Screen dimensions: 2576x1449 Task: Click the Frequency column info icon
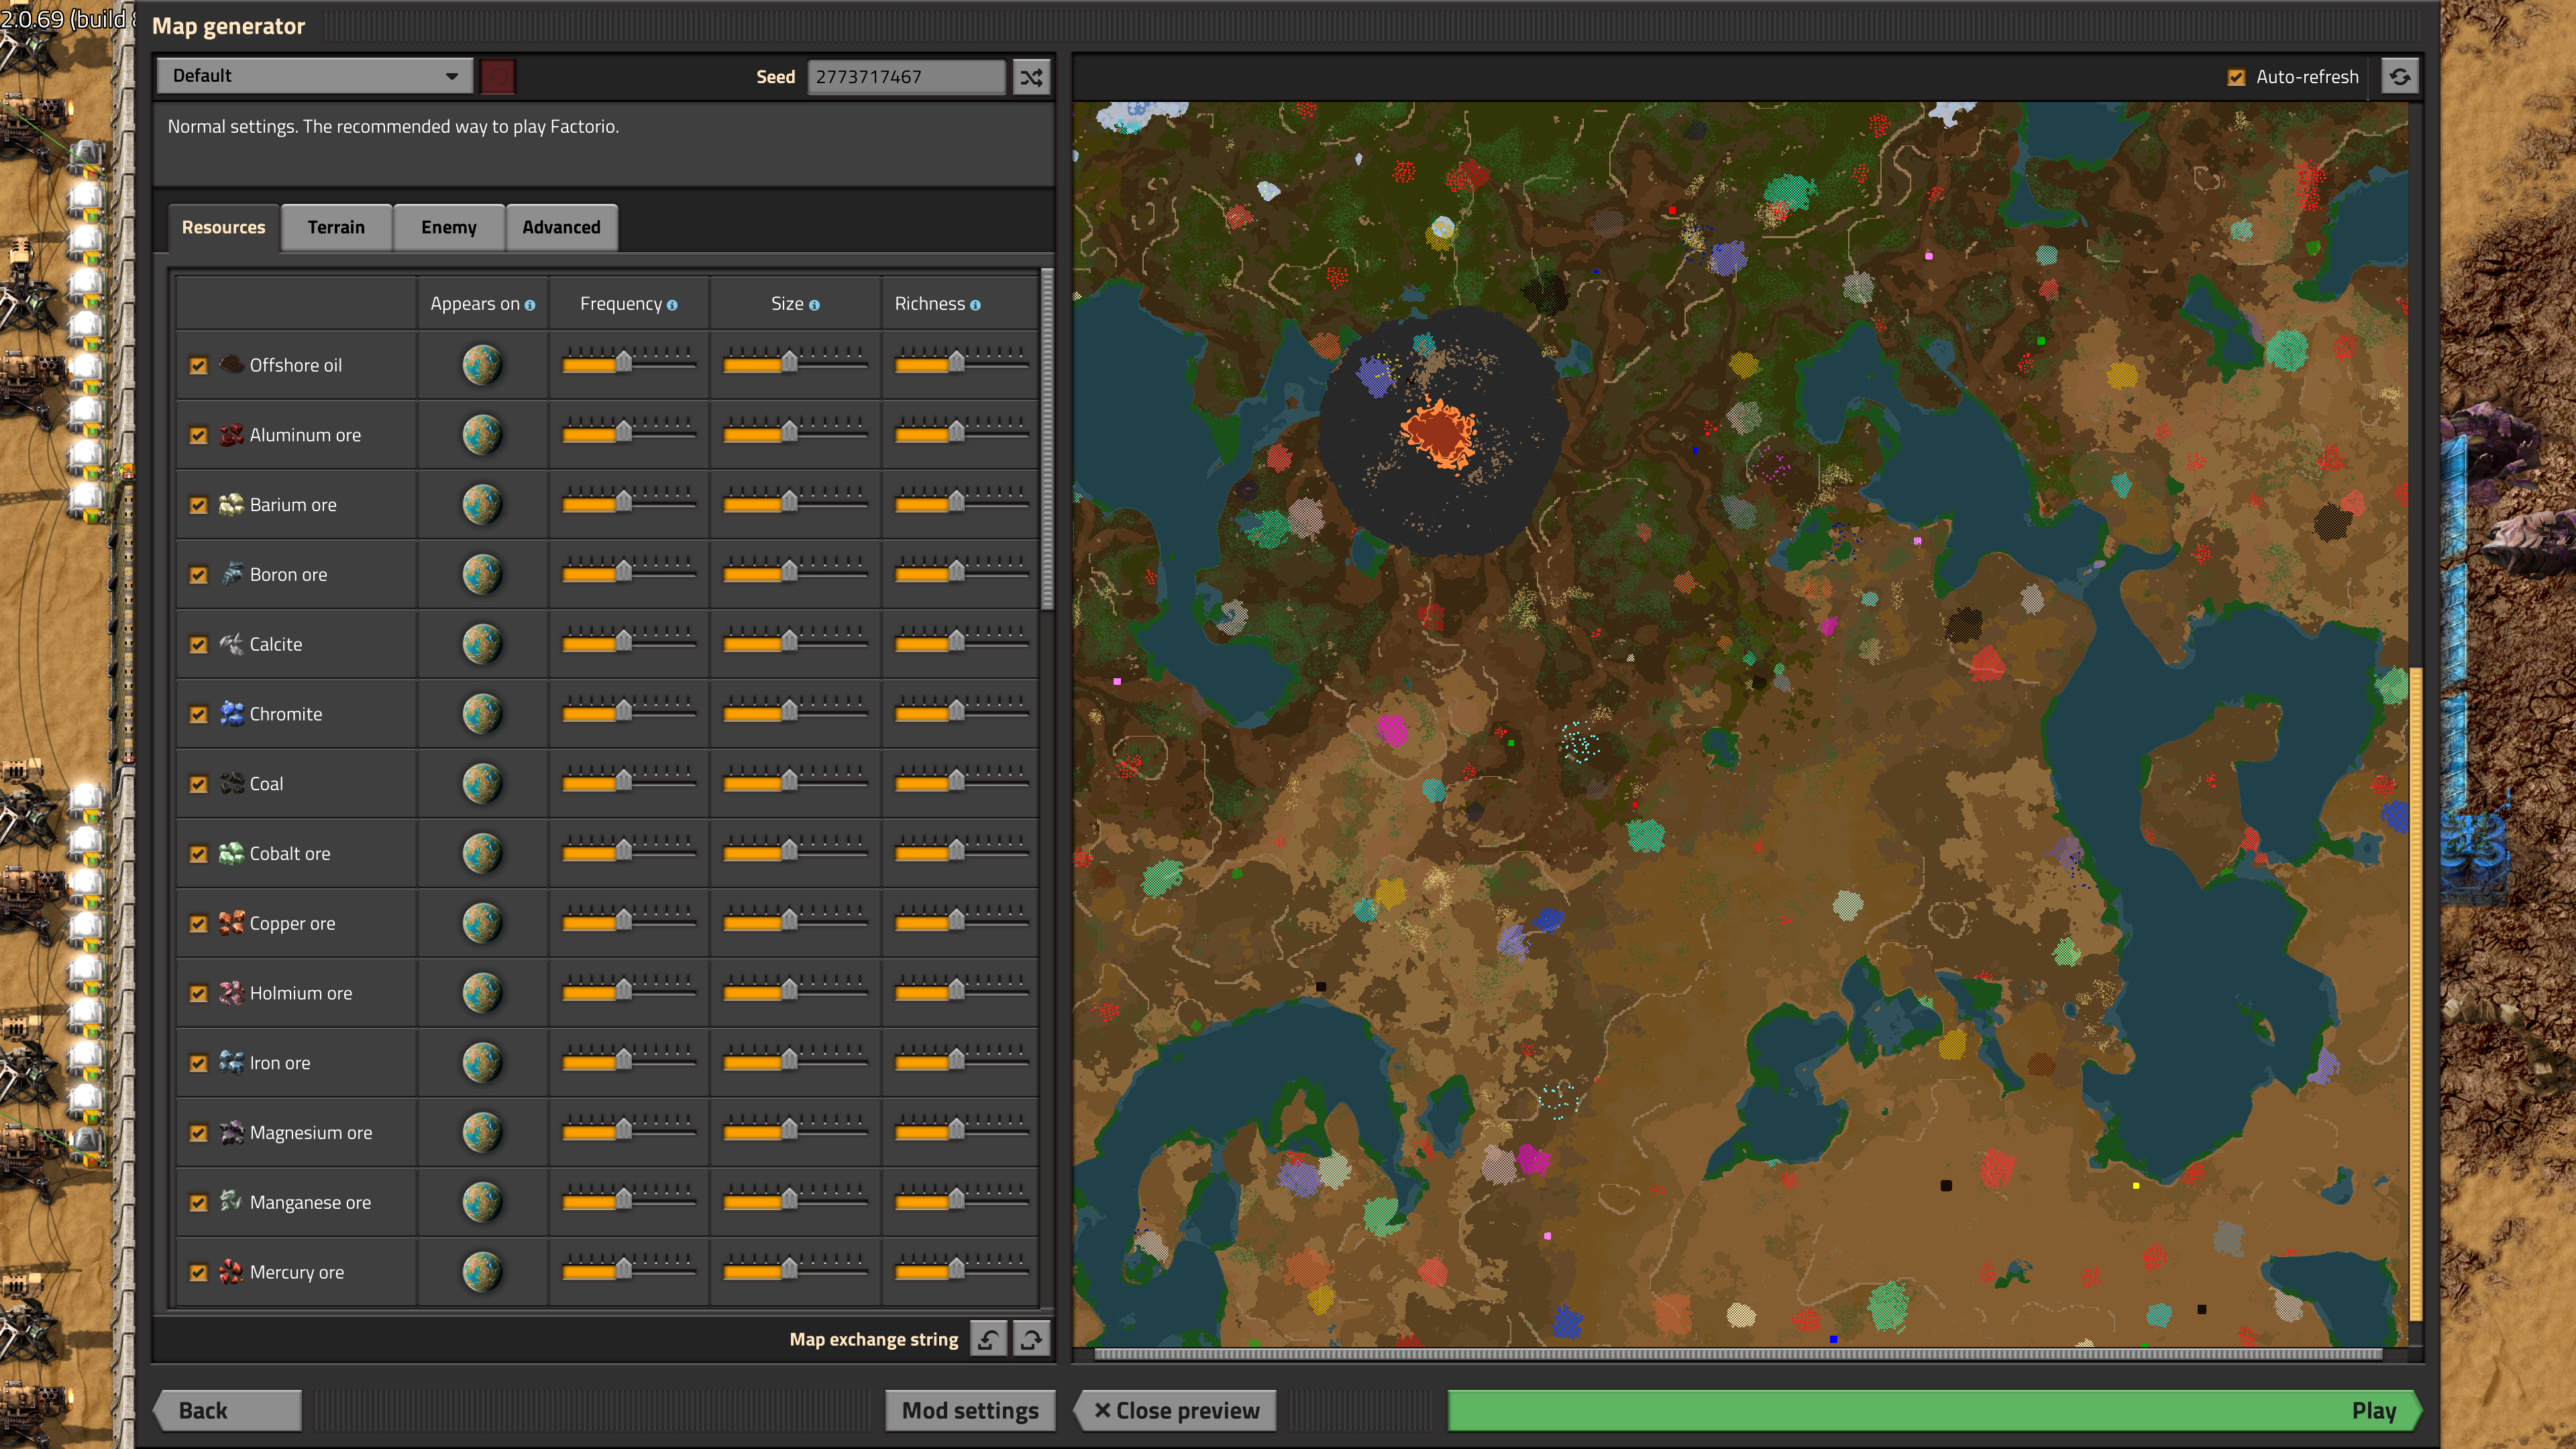672,305
